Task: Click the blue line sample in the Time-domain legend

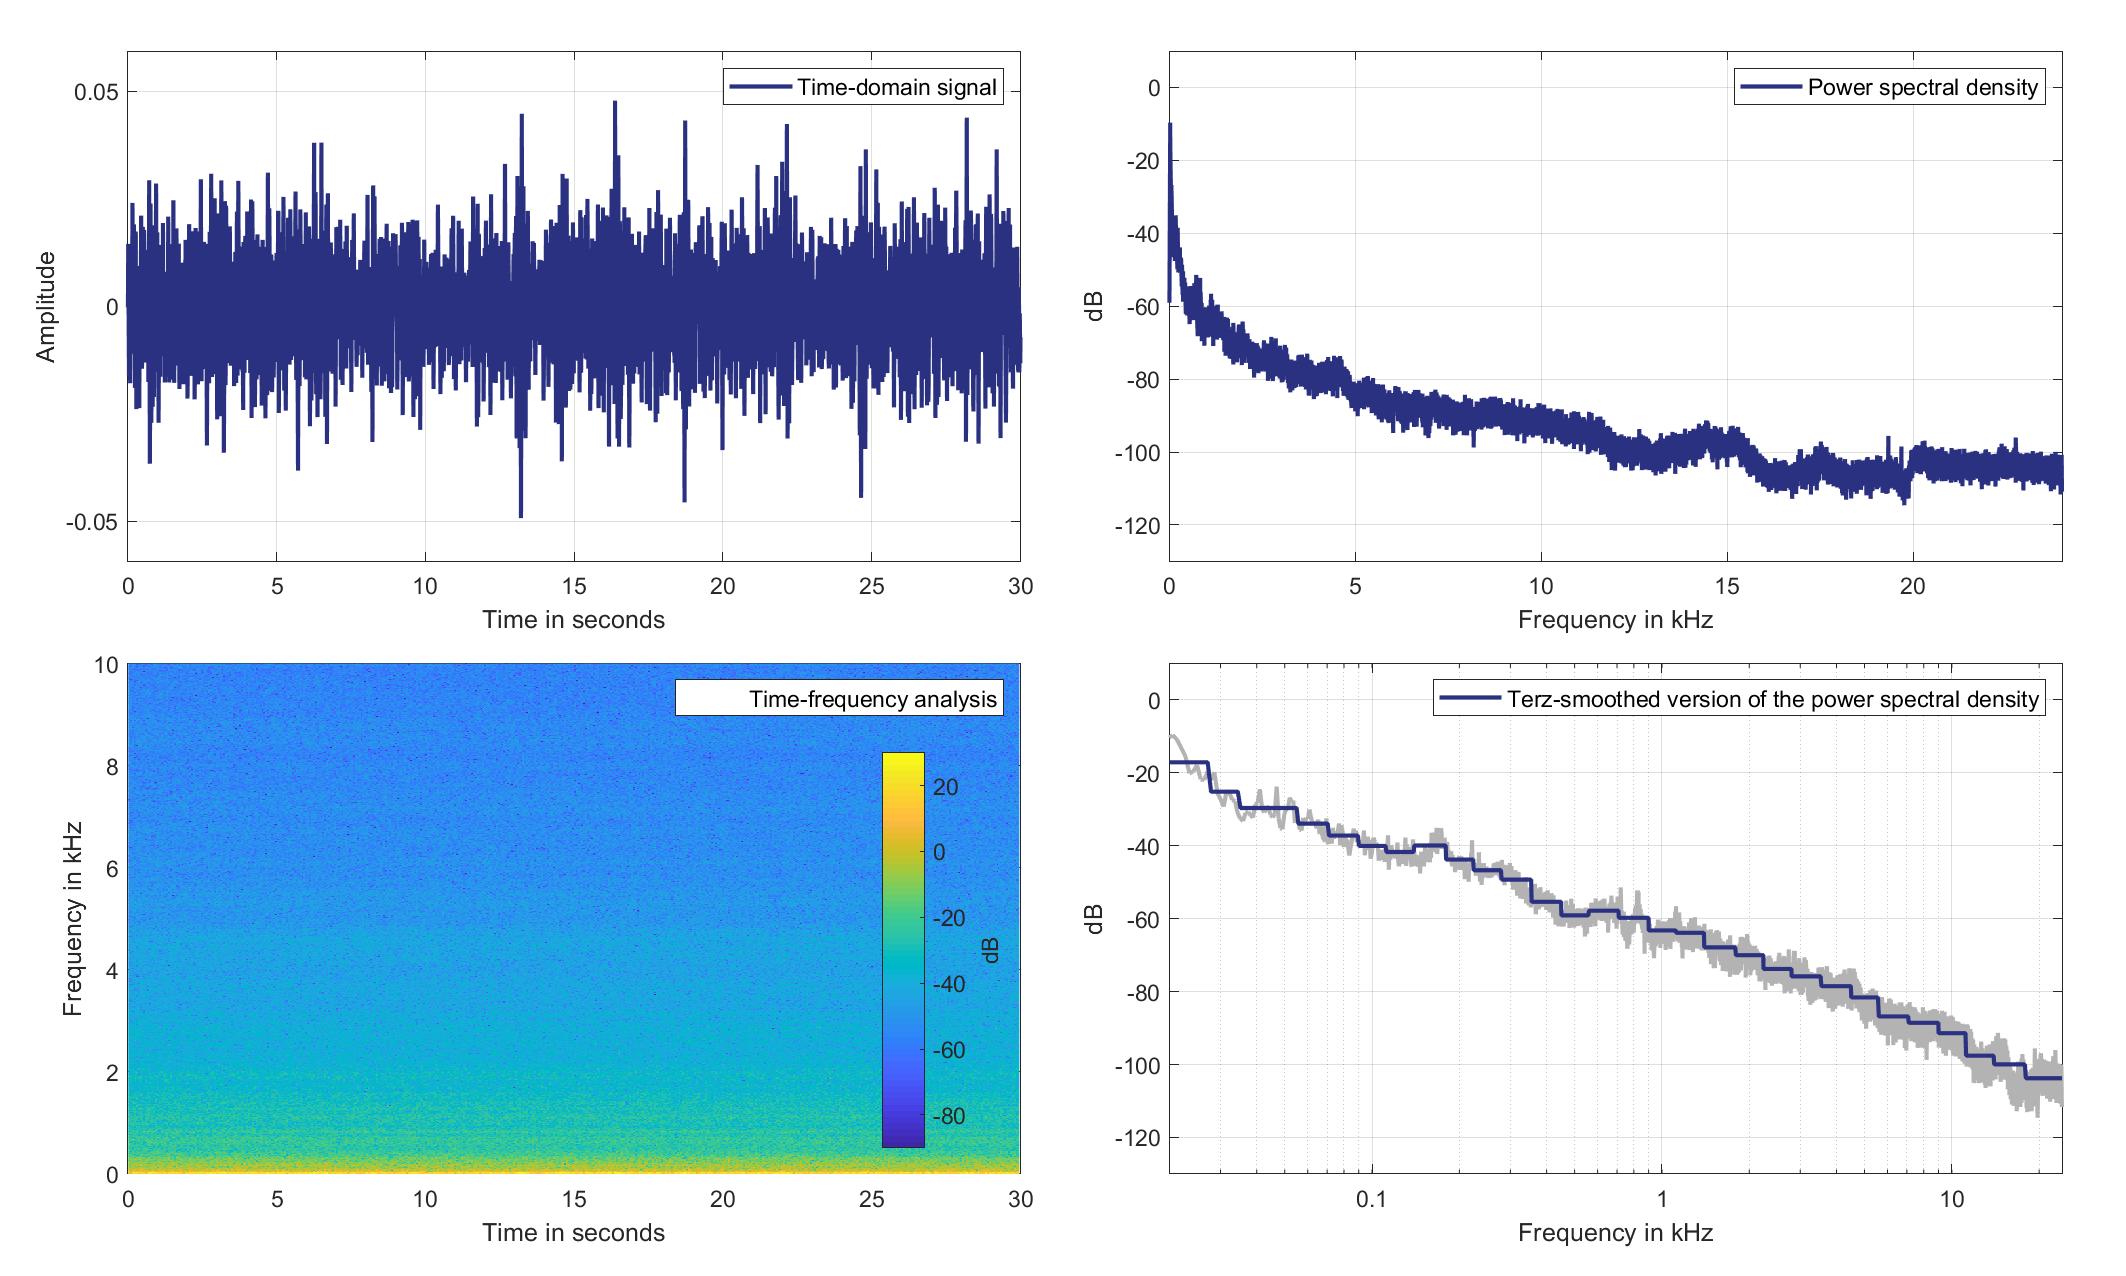Action: (x=761, y=87)
